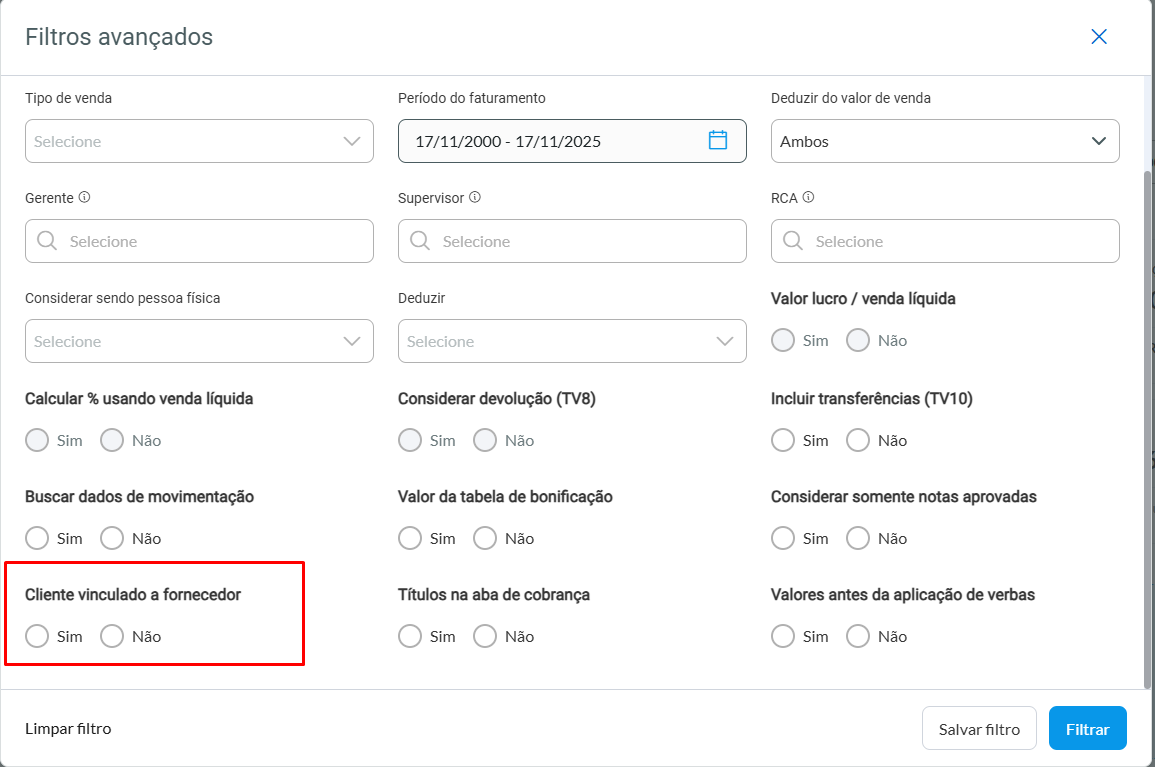Open the billing period calendar icon
Screen dimensions: 1155x767
pos(717,140)
